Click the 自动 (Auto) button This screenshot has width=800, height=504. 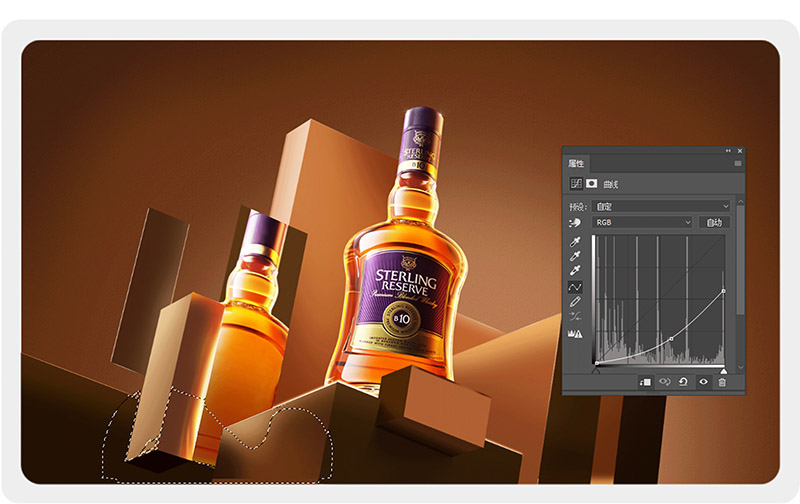click(x=714, y=222)
